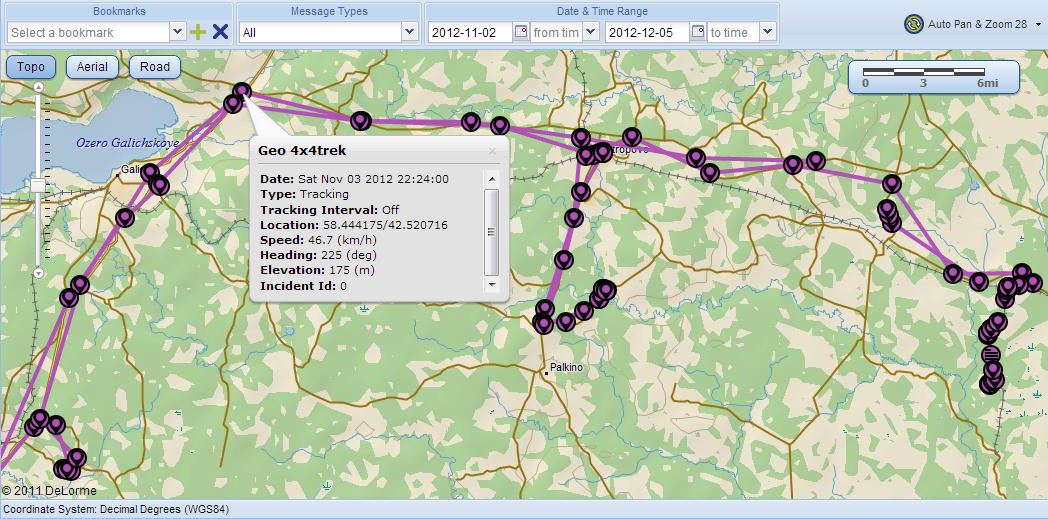The height and width of the screenshot is (519, 1048).
Task: Switch map to Aerial view
Action: click(92, 67)
